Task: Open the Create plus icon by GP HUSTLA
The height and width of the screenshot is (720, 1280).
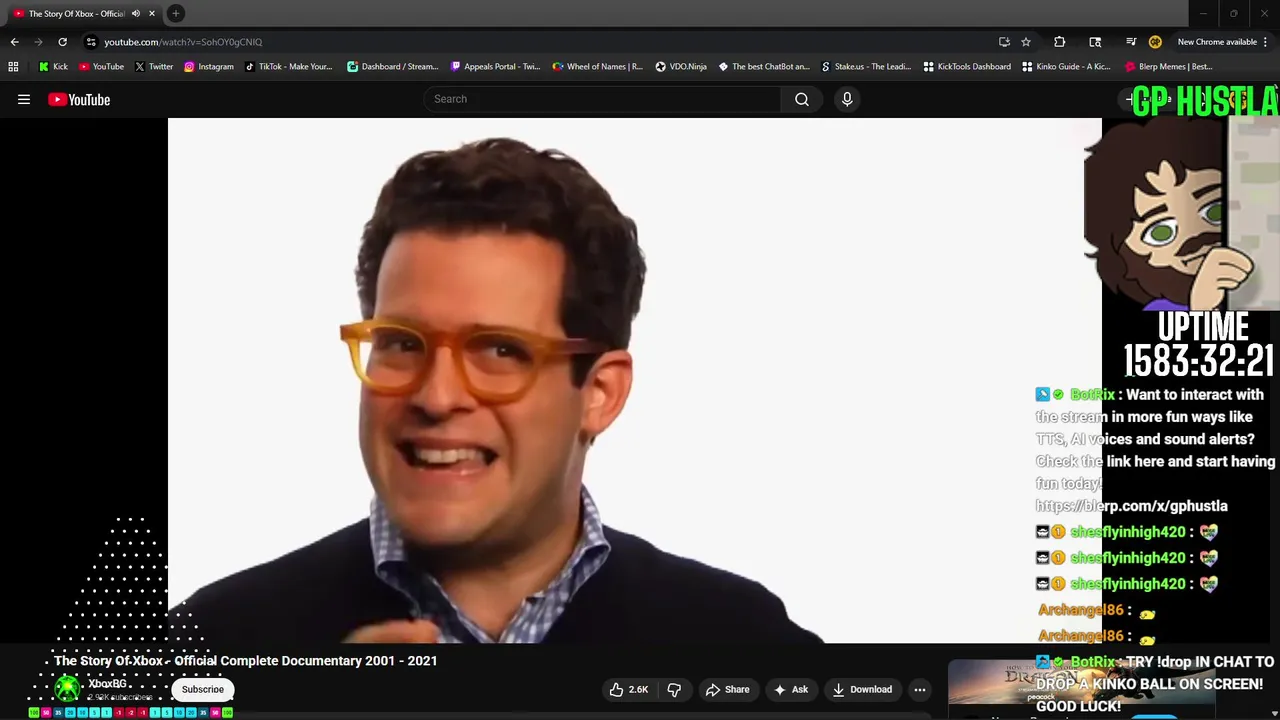Action: click(x=1131, y=99)
